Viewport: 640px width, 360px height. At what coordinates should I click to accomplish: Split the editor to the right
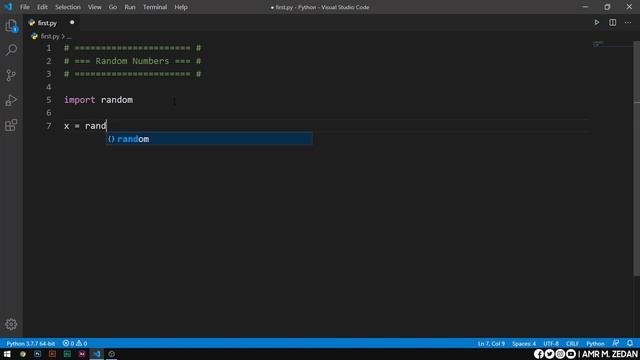tap(612, 22)
